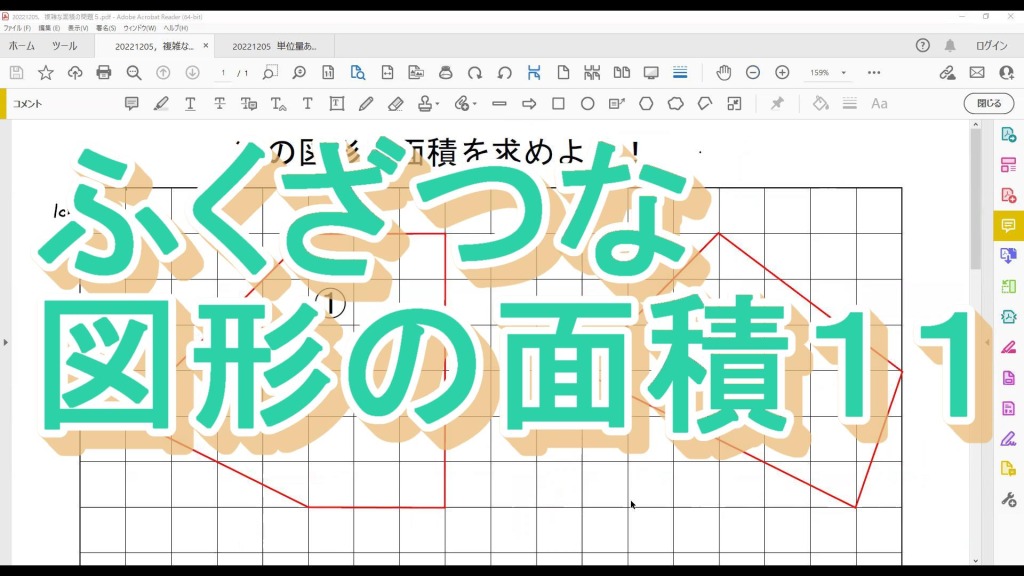Pick the pencil drawing tool
The width and height of the screenshot is (1024, 576).
366,104
